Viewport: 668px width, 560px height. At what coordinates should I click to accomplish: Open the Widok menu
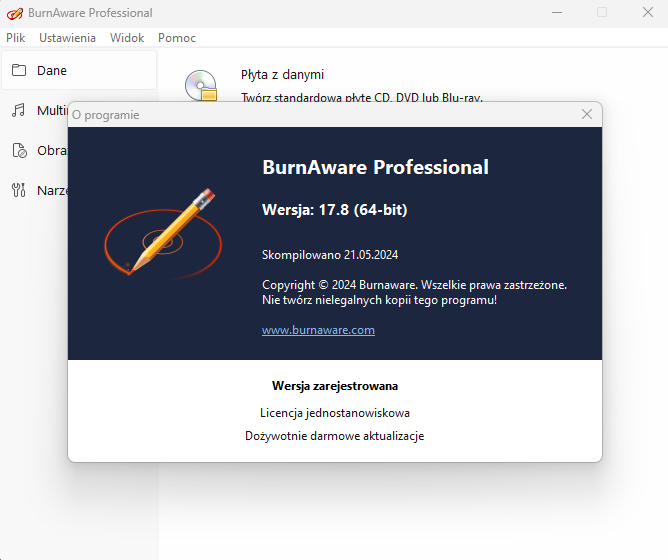click(127, 38)
